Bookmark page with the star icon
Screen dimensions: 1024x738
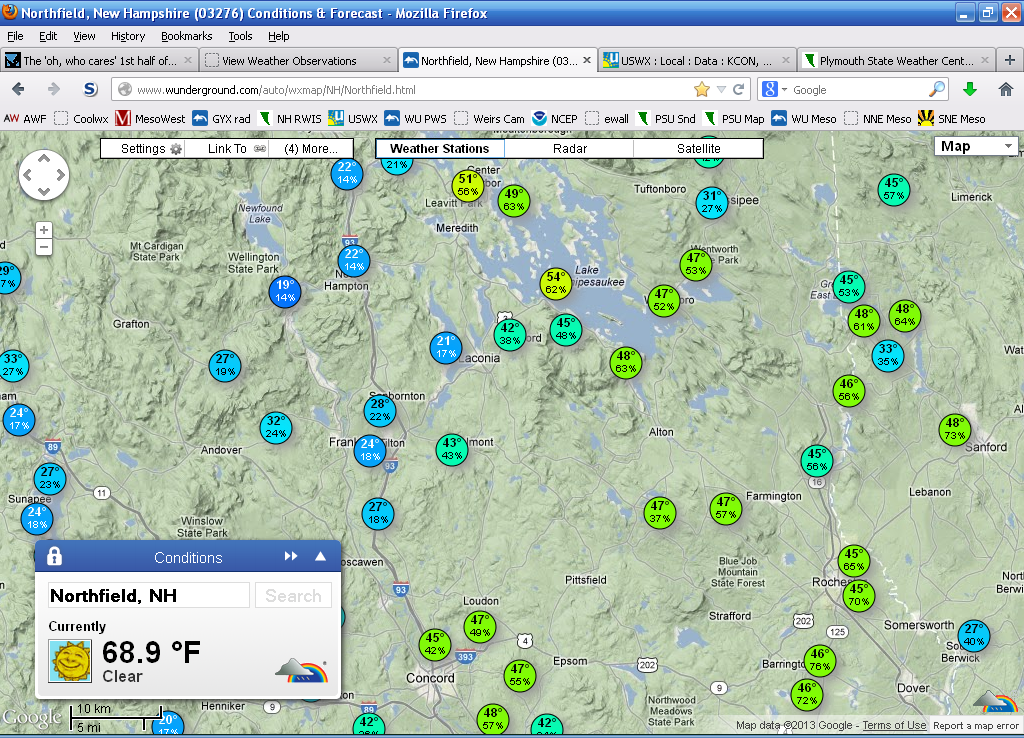coord(702,89)
